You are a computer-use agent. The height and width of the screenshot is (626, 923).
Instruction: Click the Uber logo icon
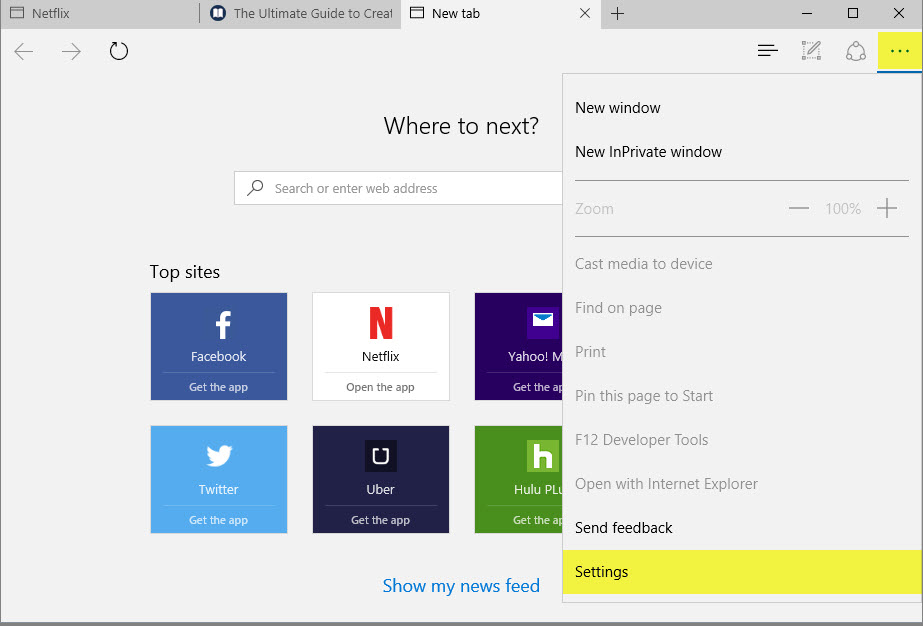381,456
